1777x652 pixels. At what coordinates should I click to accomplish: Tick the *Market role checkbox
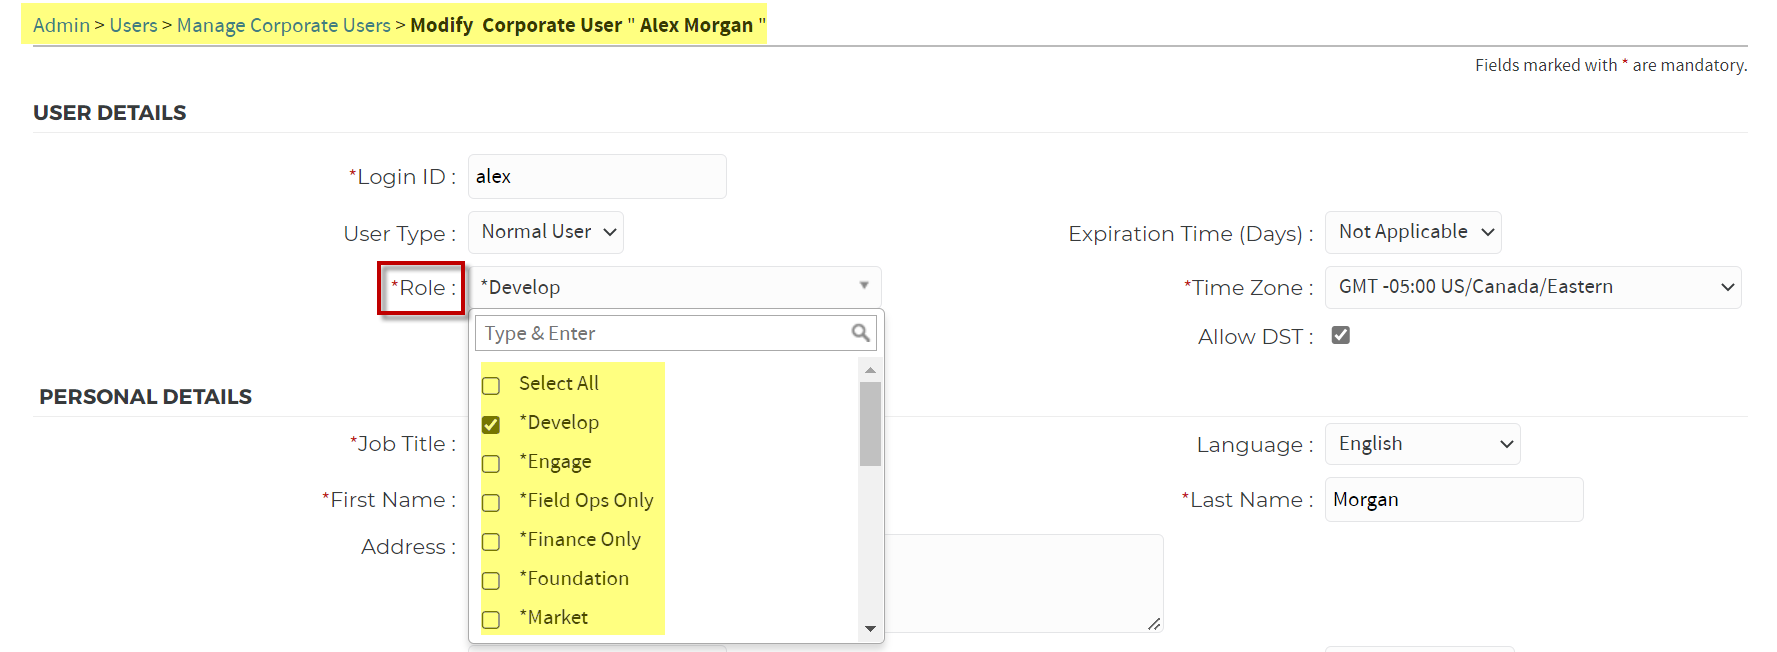(x=491, y=619)
